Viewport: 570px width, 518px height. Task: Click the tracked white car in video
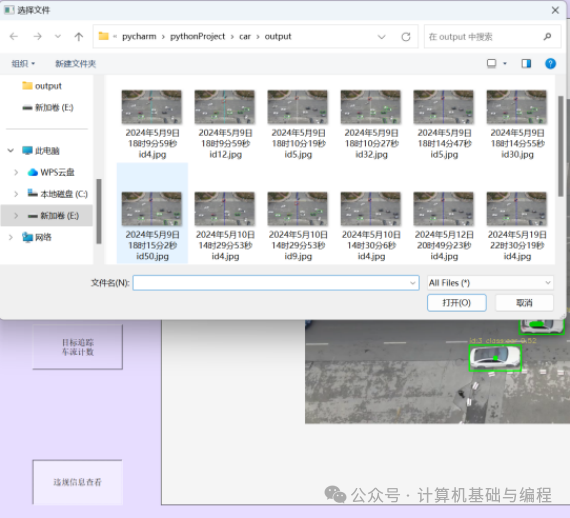pos(495,358)
